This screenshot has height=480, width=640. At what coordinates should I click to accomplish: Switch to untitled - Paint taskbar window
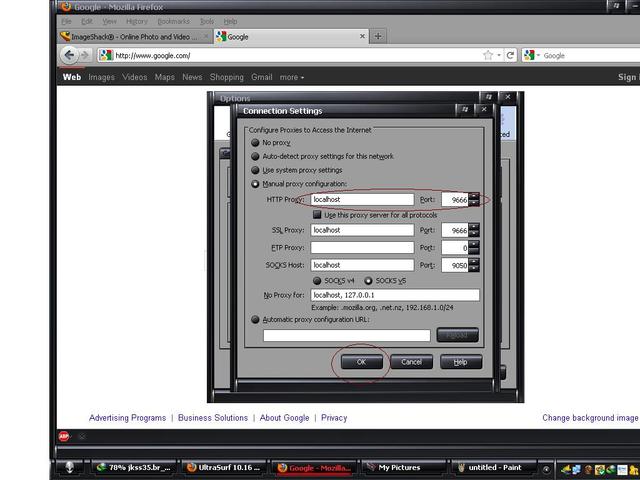click(x=494, y=468)
